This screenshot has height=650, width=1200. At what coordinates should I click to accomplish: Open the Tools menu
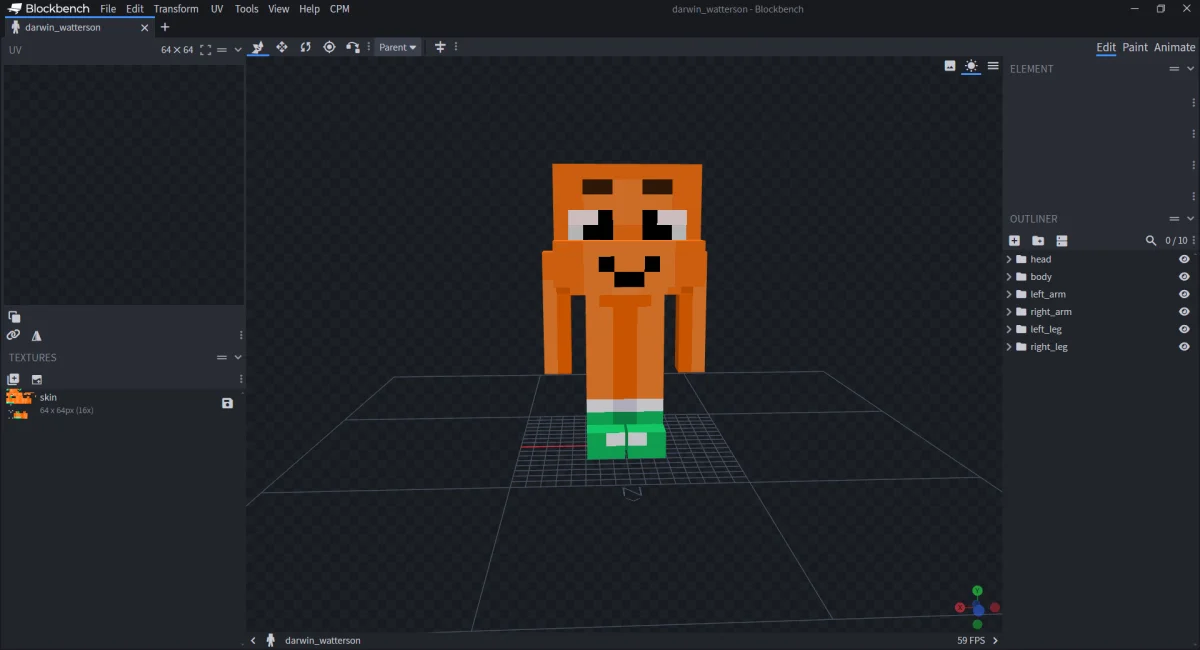[246, 9]
